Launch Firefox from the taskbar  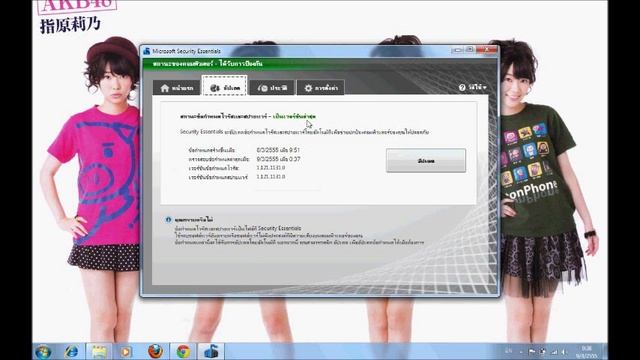pos(155,351)
